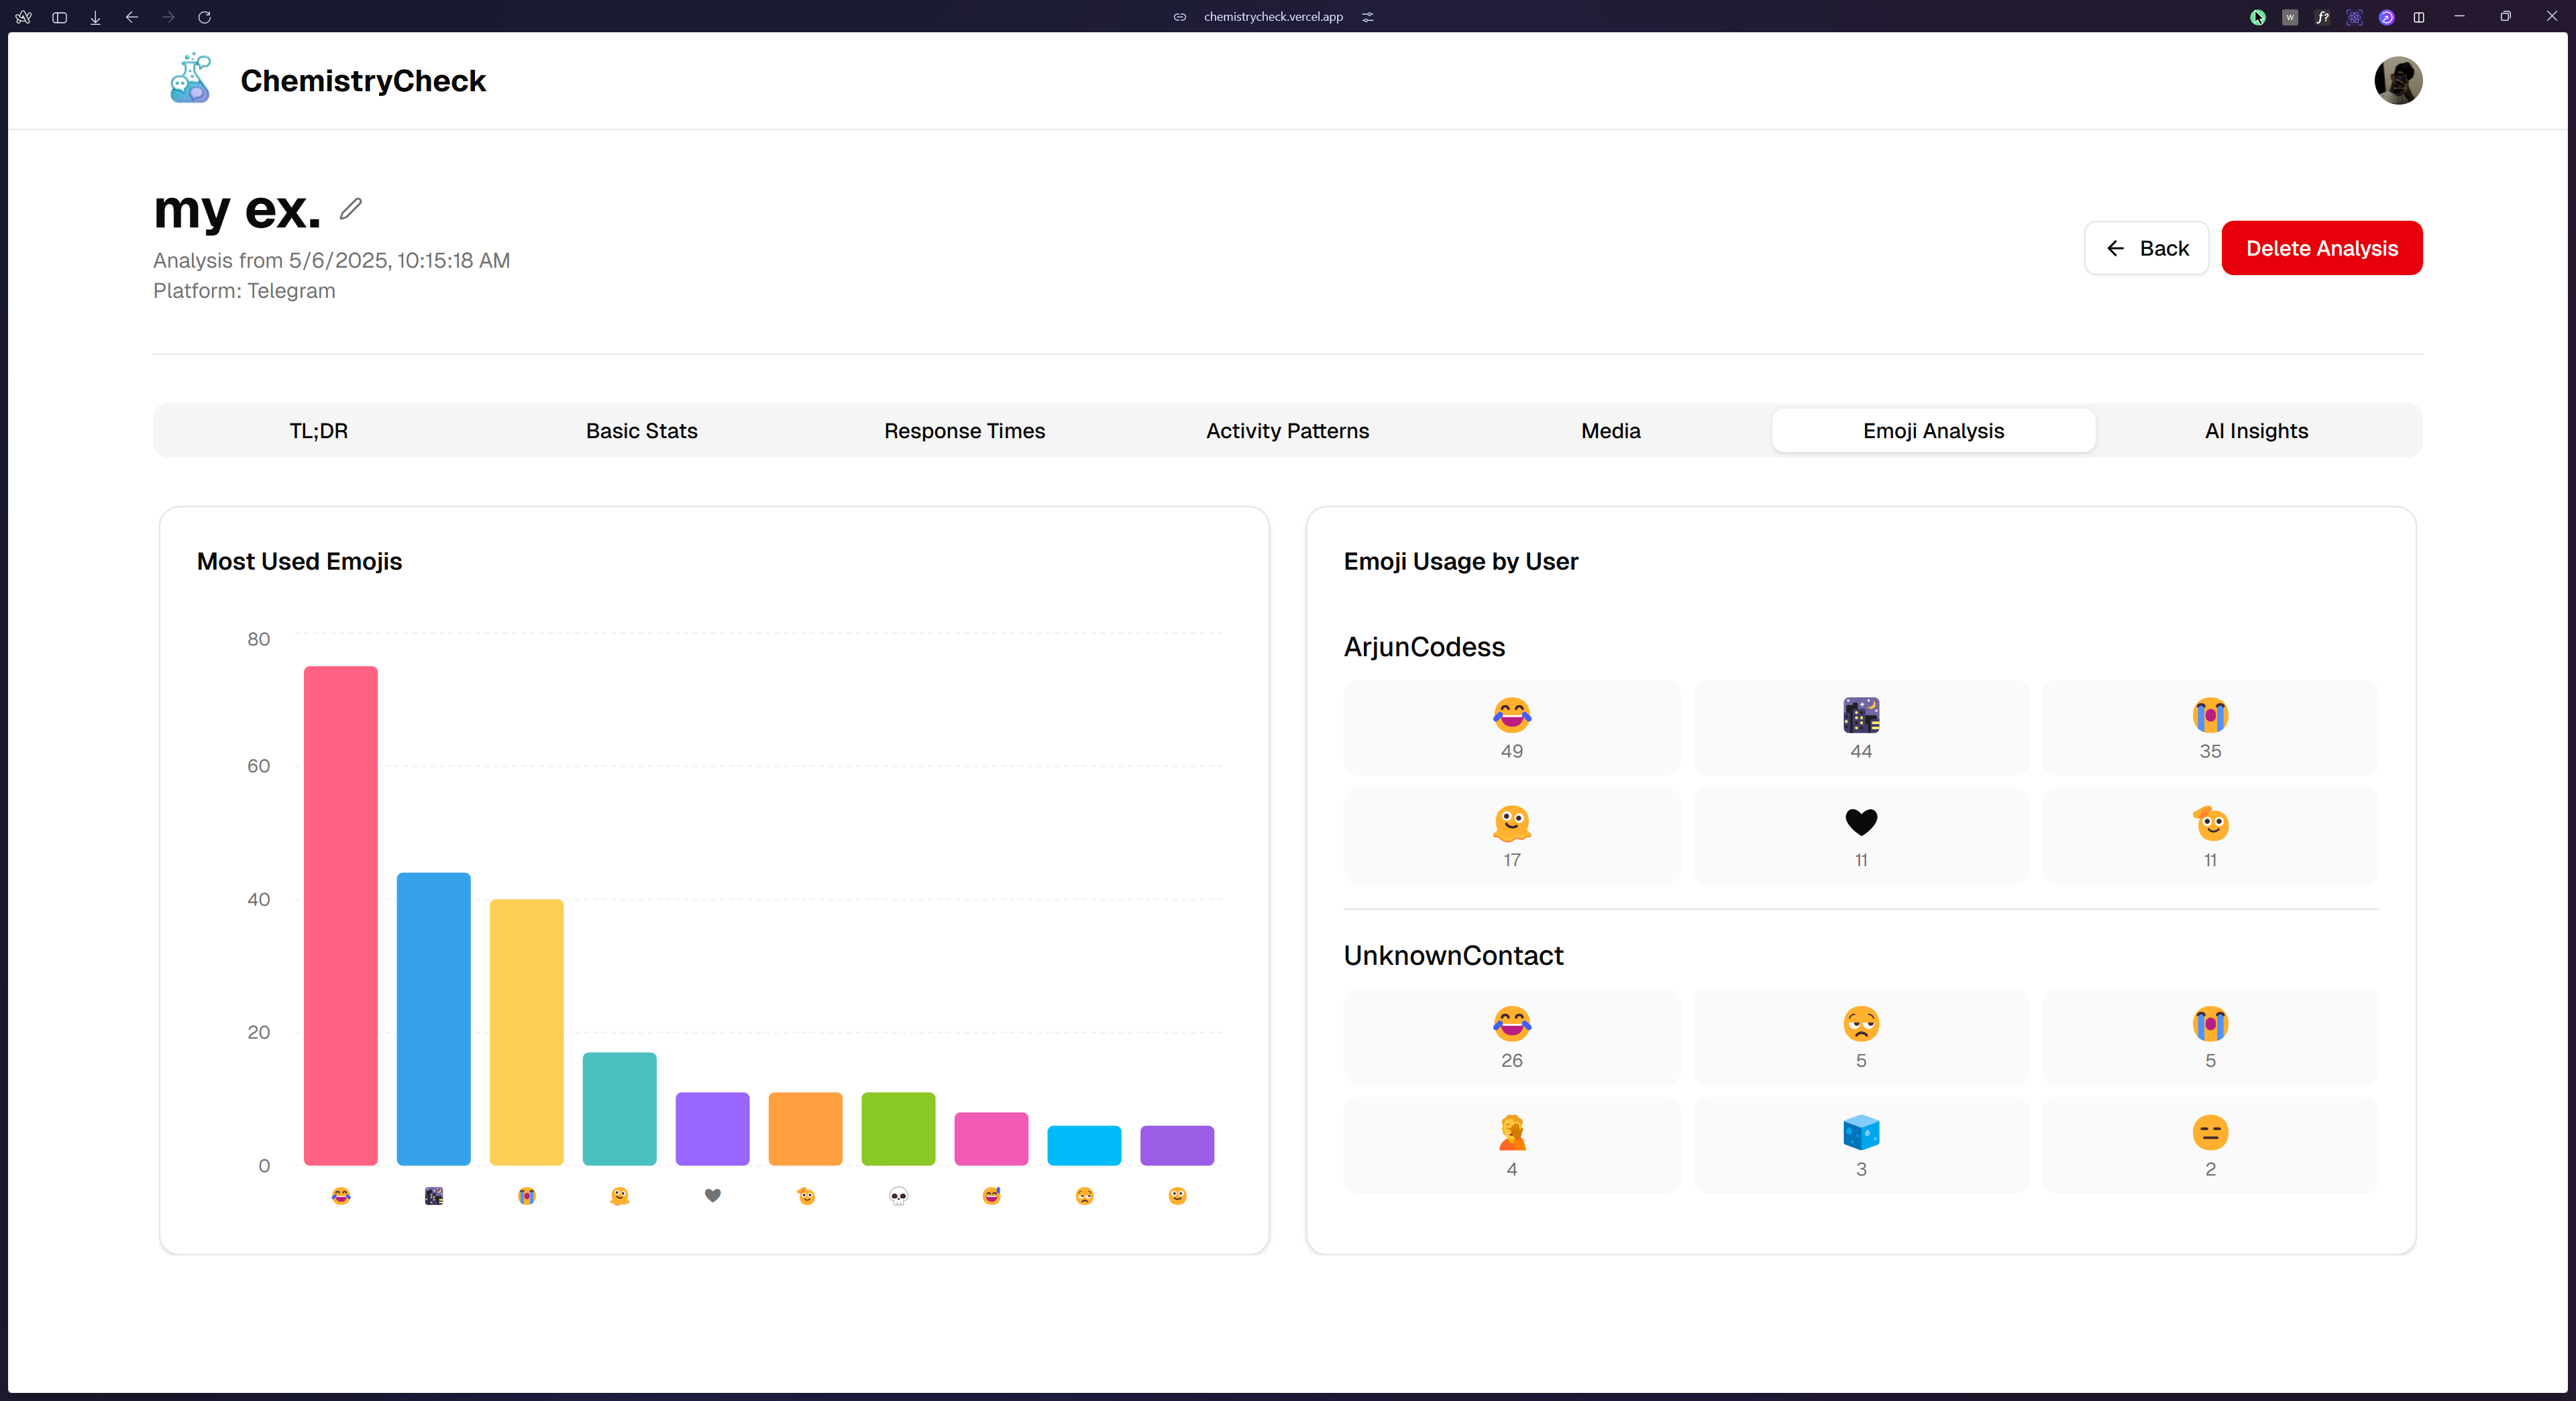Click the split view icon in title bar
2576x1401 pixels.
[2418, 17]
